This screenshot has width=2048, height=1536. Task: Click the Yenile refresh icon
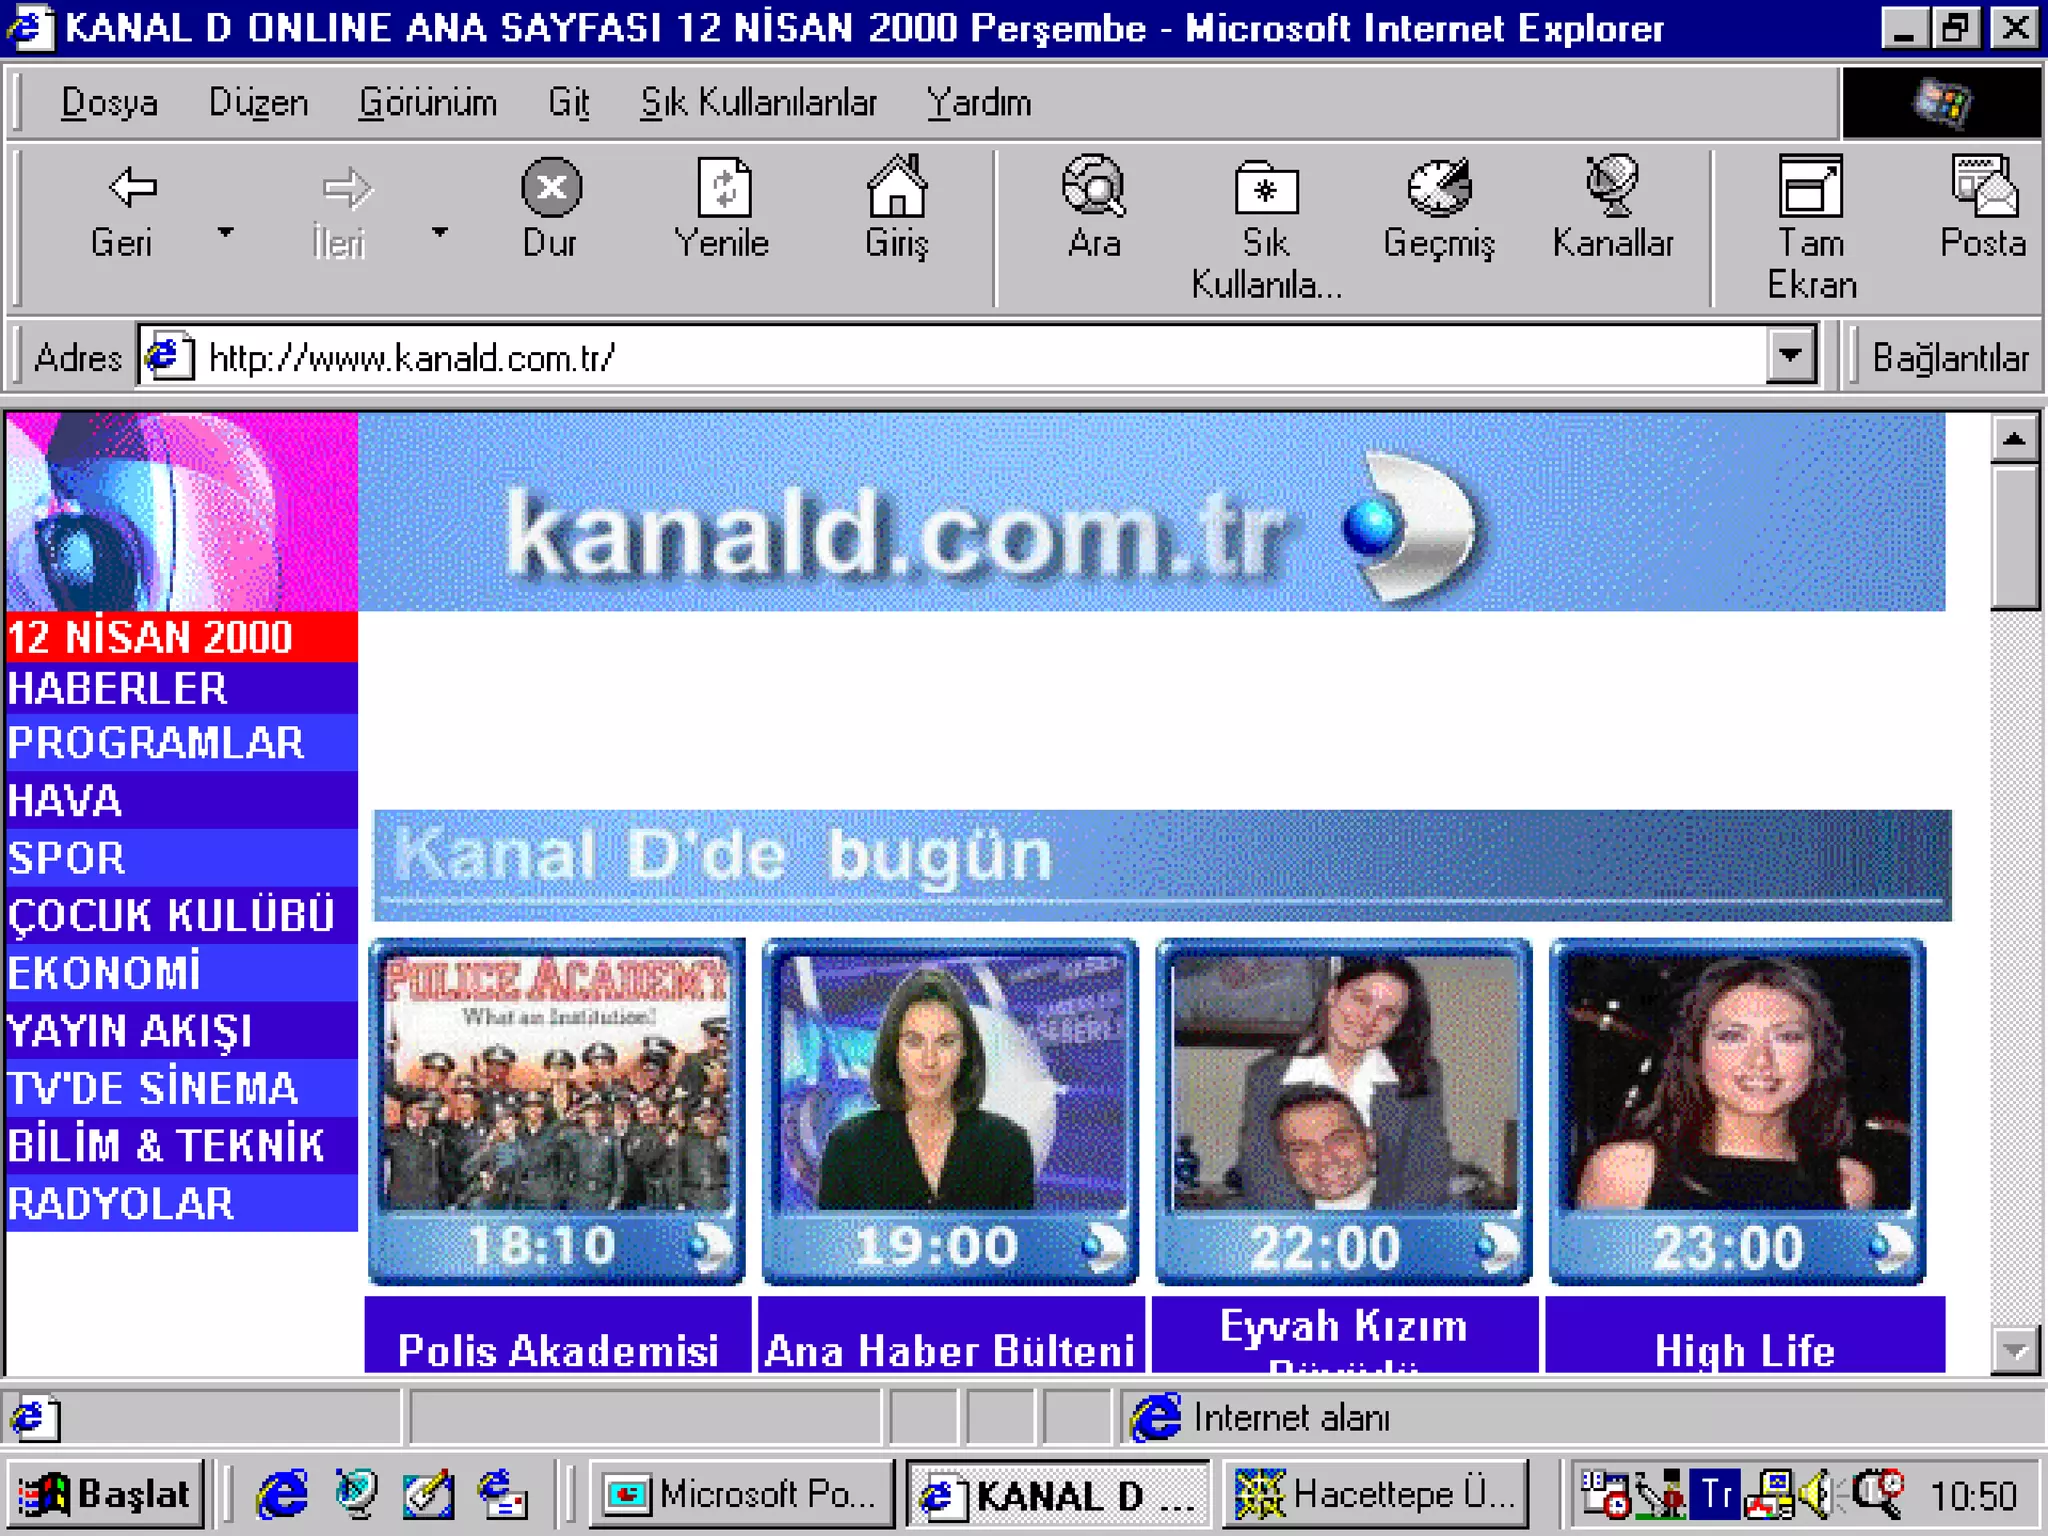(722, 187)
